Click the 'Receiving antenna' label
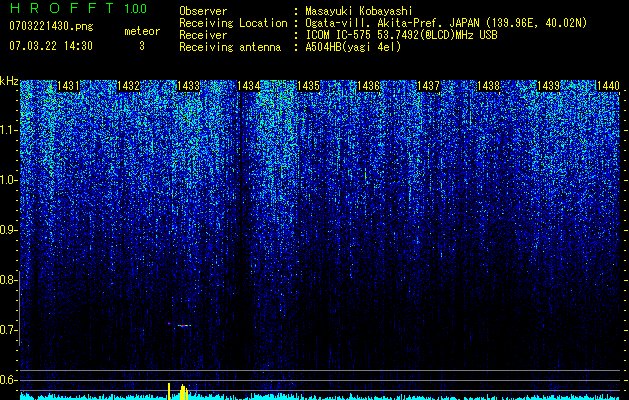This screenshot has height=400, width=629. click(230, 47)
